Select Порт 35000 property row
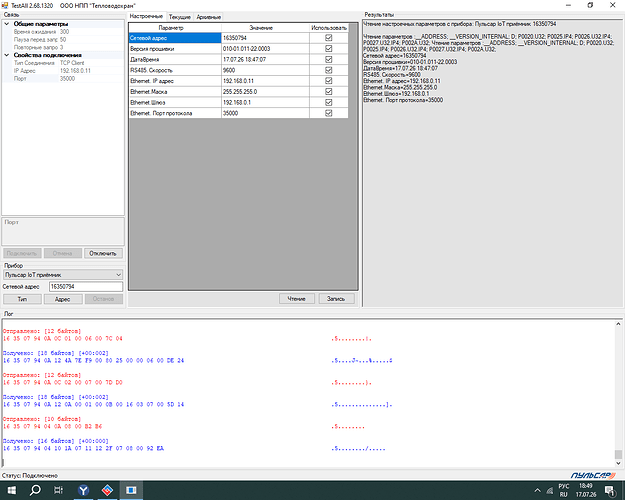 (x=64, y=79)
